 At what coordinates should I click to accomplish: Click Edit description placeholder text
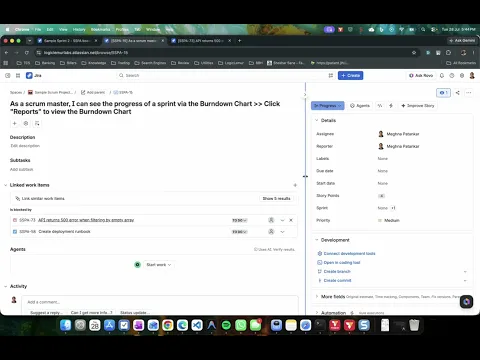pyautogui.click(x=25, y=146)
